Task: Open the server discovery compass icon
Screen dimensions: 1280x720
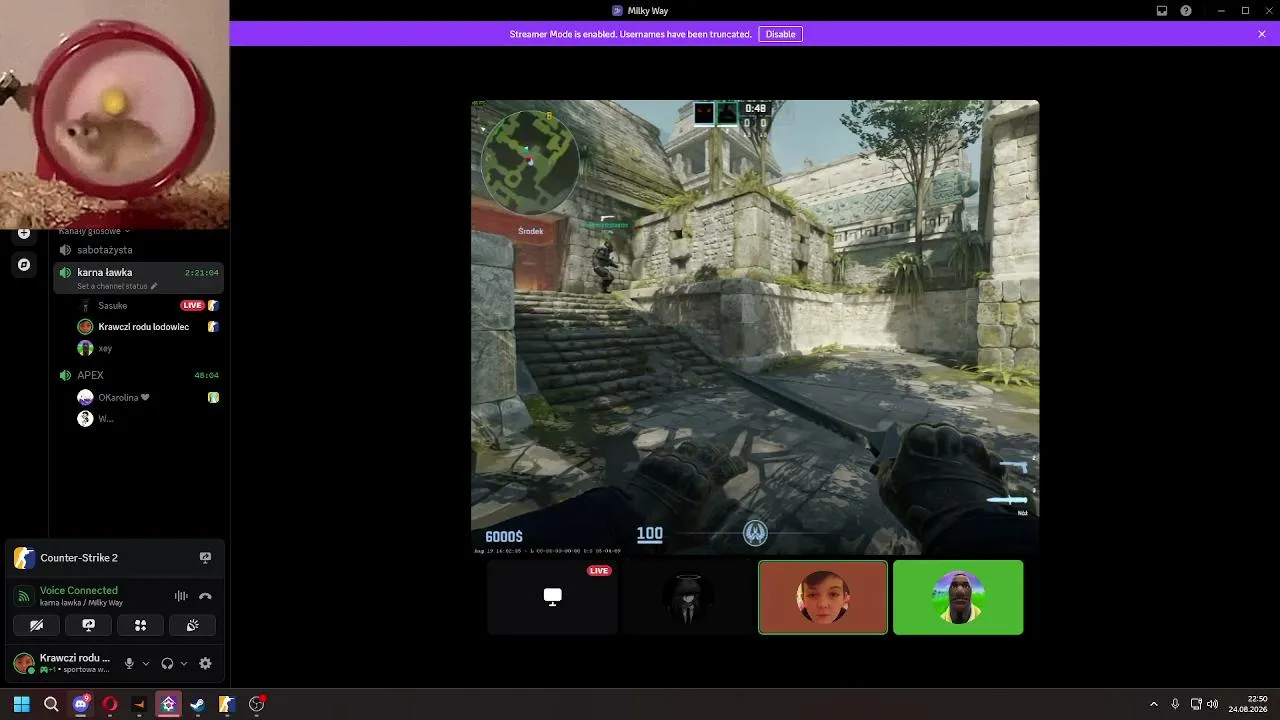Action: (x=24, y=265)
